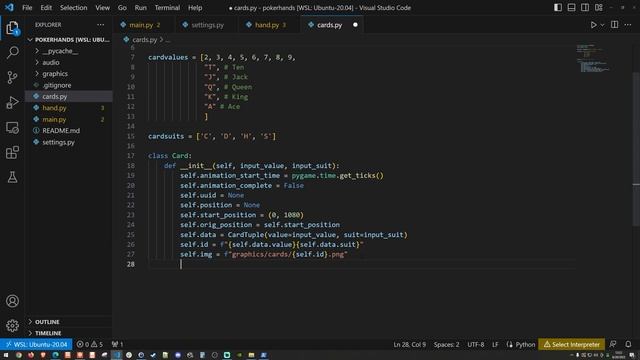
Task: Switch to the settings.py tab
Action: [207, 25]
